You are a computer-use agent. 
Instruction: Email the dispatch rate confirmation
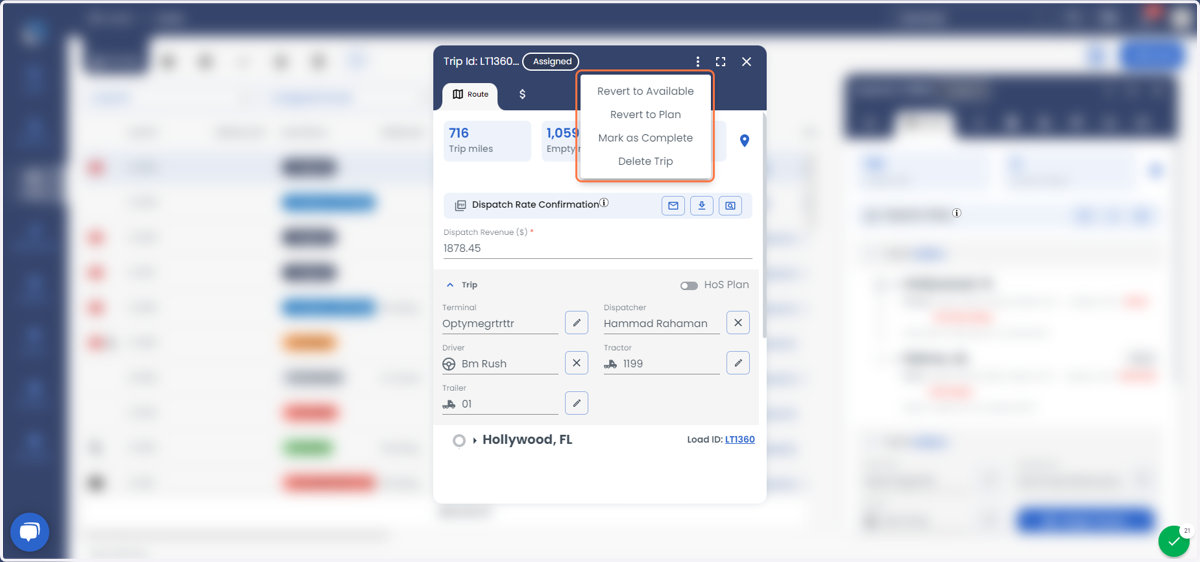point(673,206)
